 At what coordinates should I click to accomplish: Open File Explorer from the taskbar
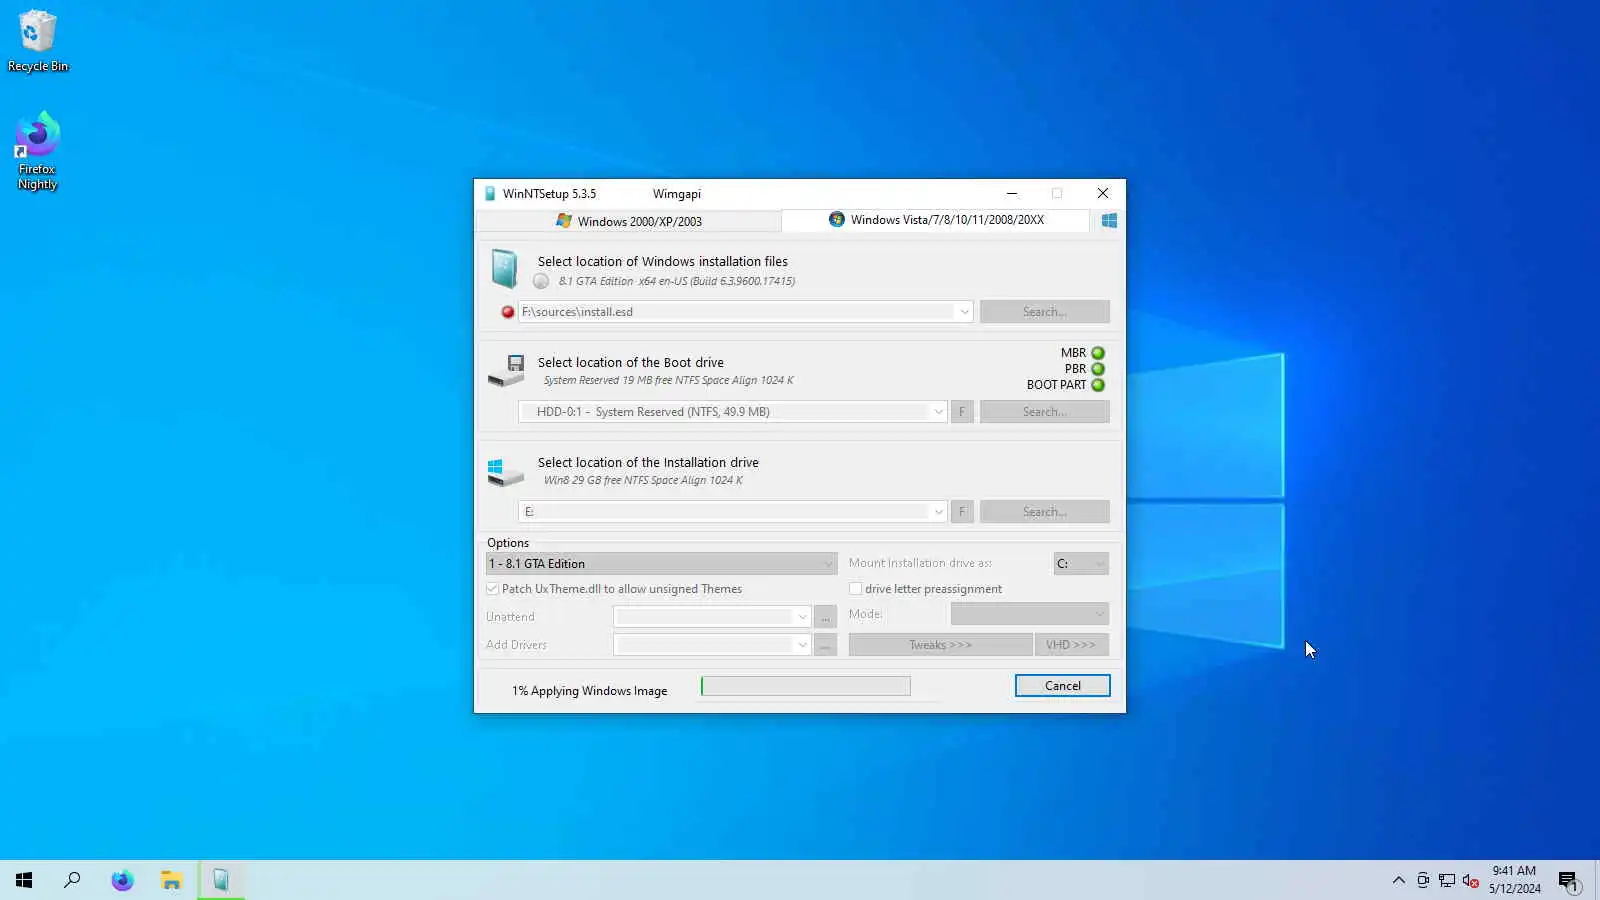coord(171,880)
